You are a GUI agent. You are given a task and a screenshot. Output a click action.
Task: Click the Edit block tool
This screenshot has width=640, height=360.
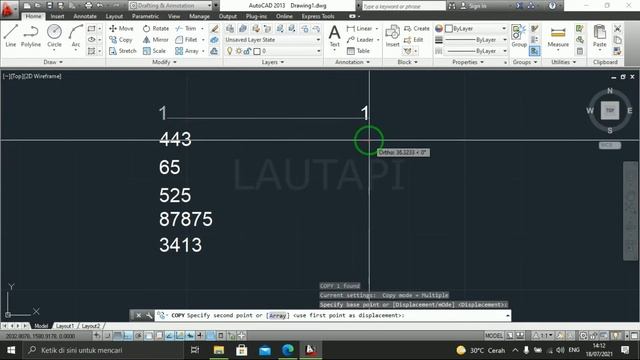(413, 40)
